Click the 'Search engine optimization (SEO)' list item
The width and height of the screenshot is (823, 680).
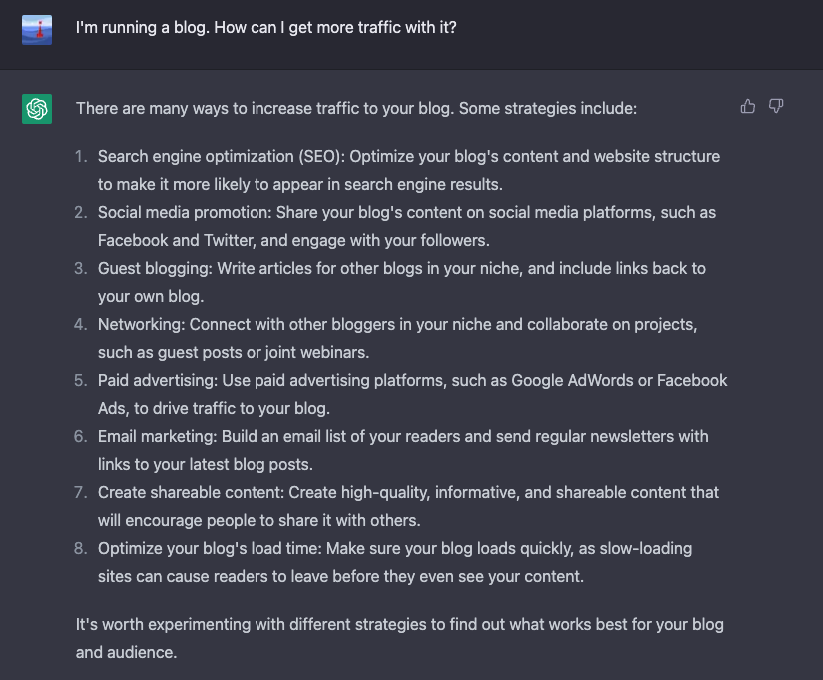(x=409, y=171)
